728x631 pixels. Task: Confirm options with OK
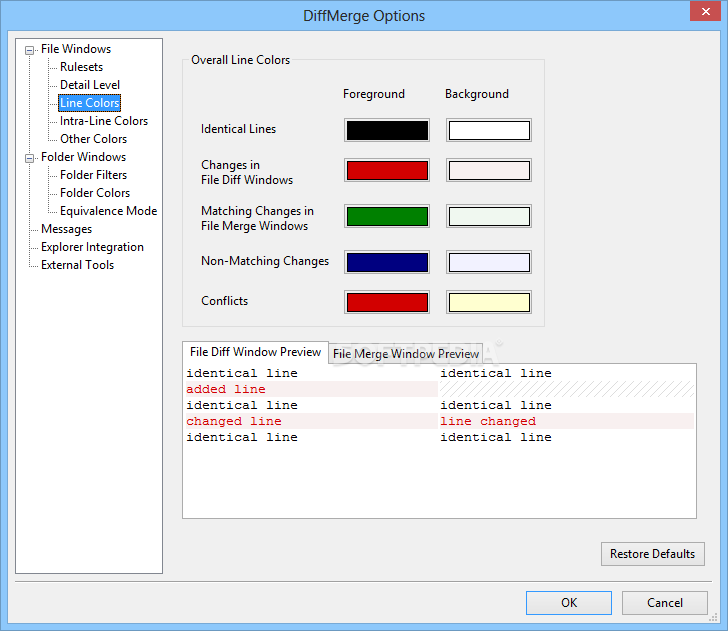point(569,603)
